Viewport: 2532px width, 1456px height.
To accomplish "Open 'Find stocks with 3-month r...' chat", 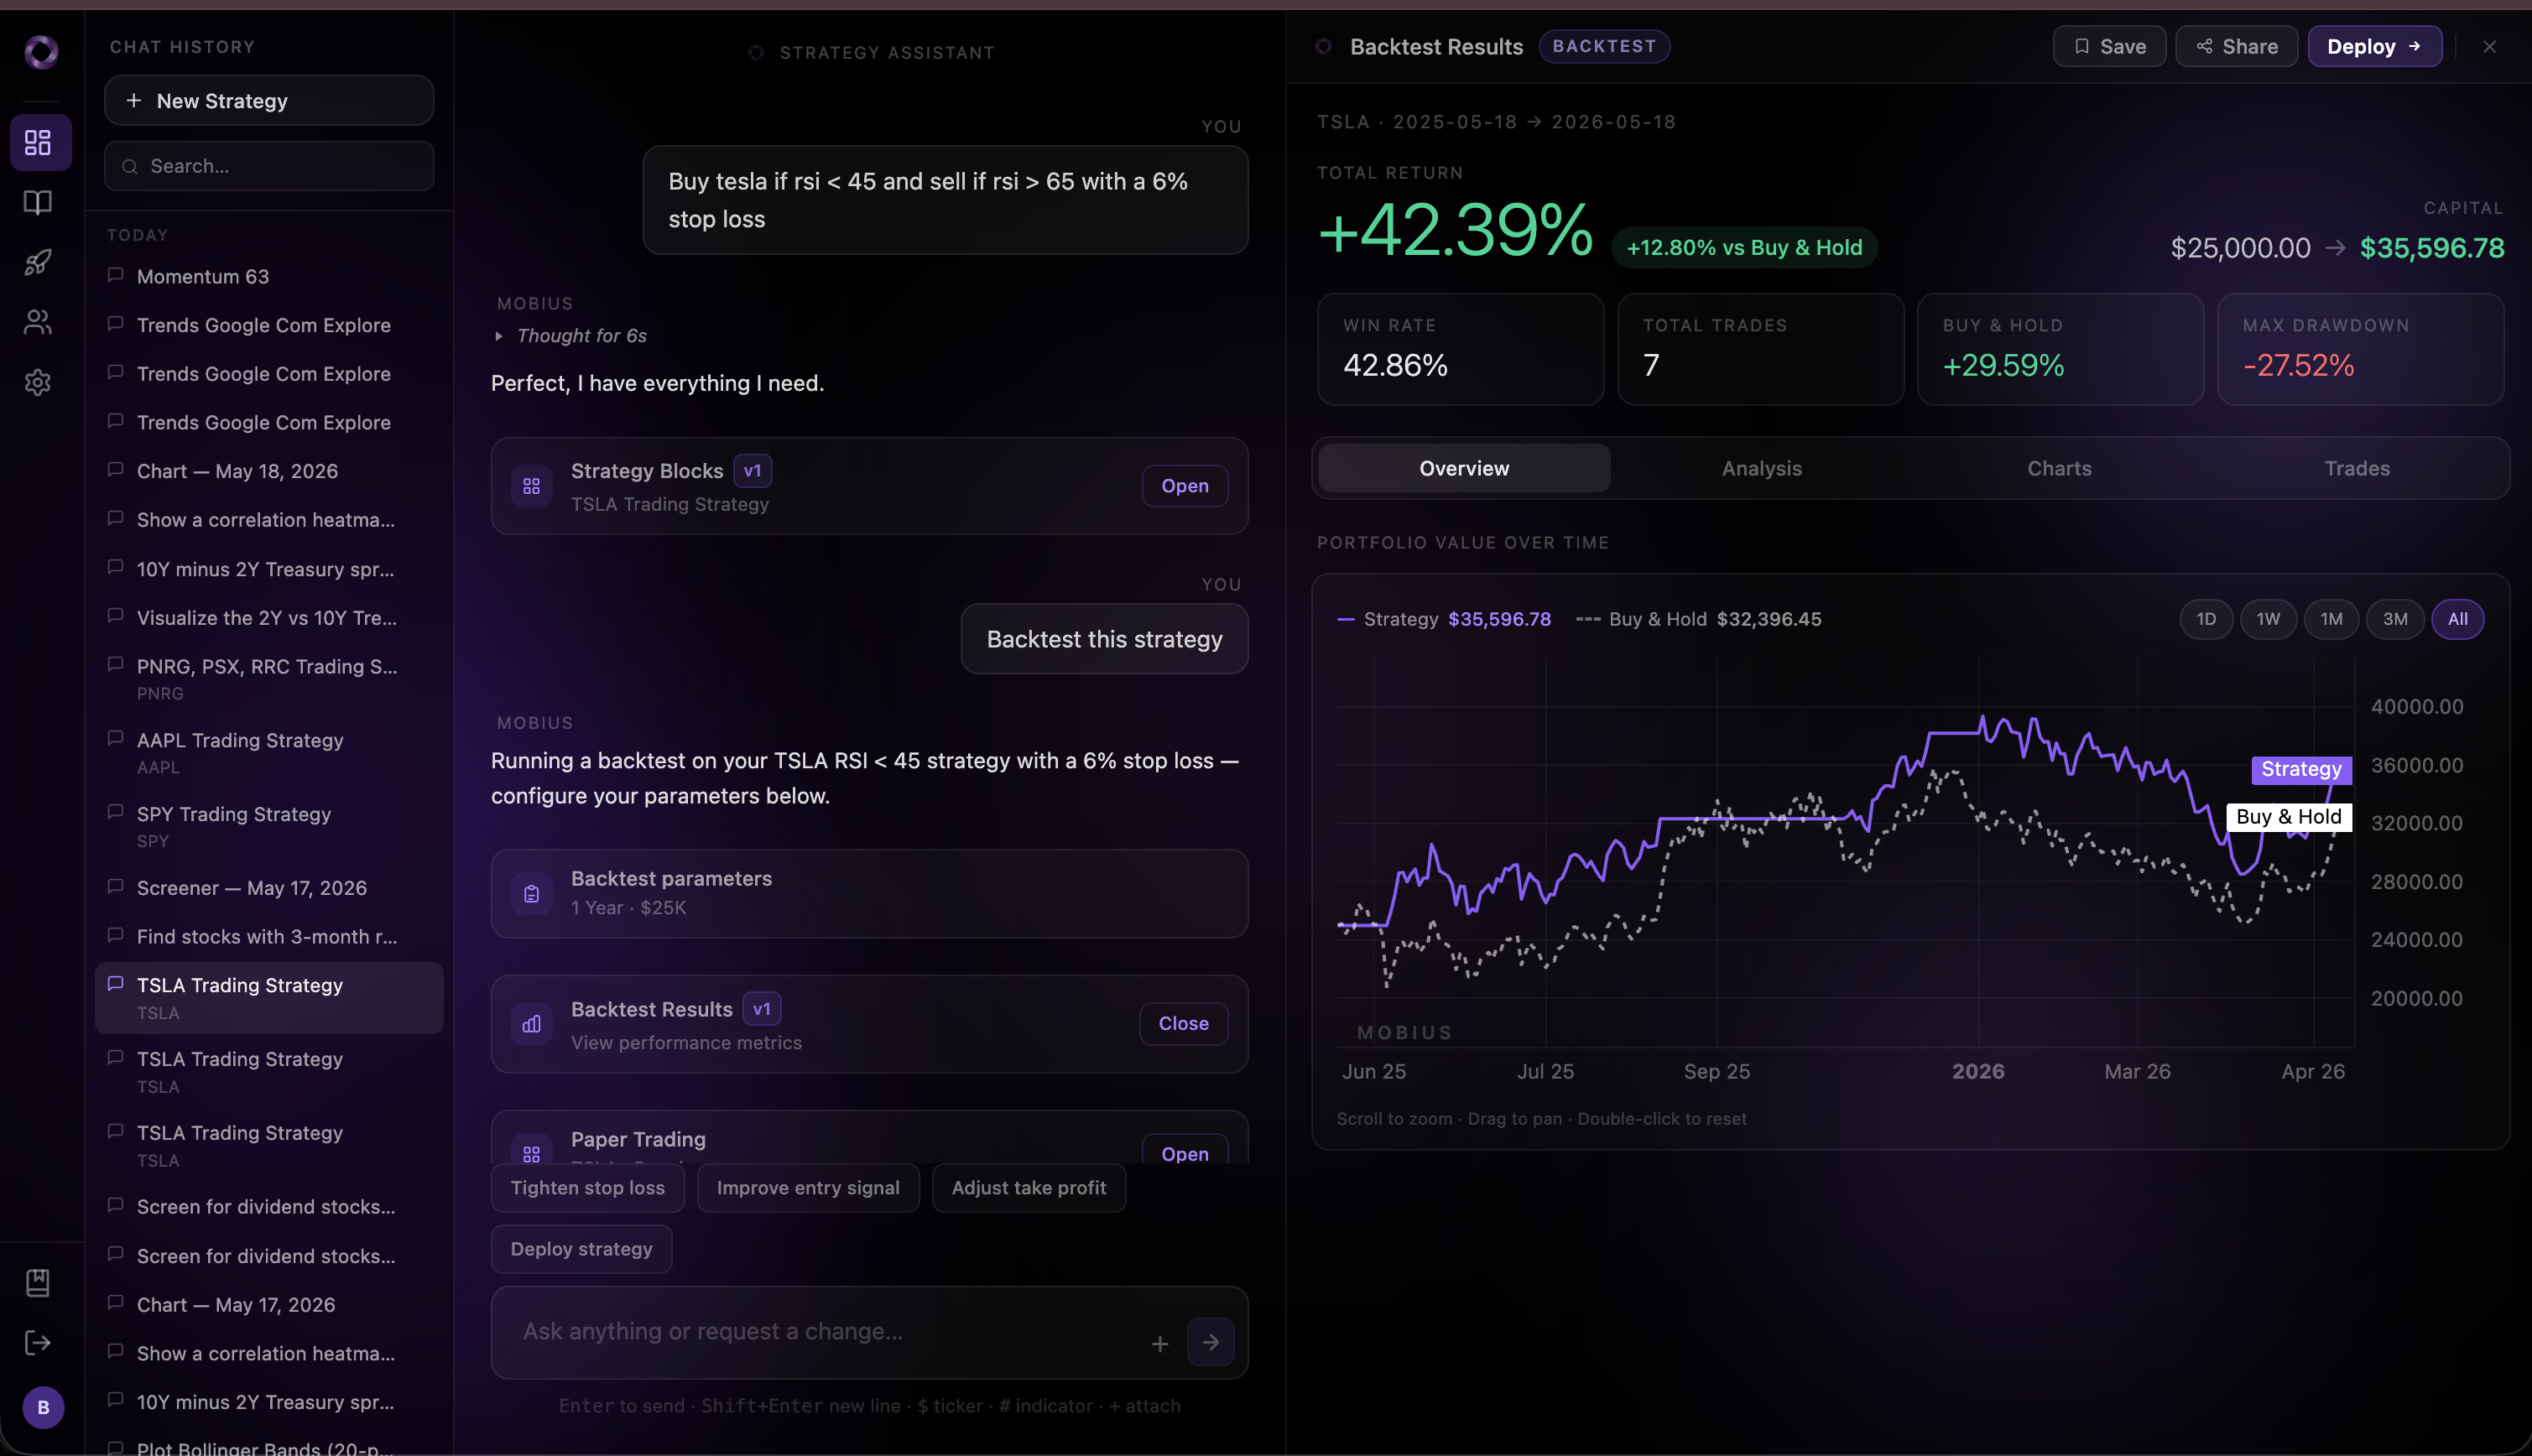I will [x=269, y=937].
